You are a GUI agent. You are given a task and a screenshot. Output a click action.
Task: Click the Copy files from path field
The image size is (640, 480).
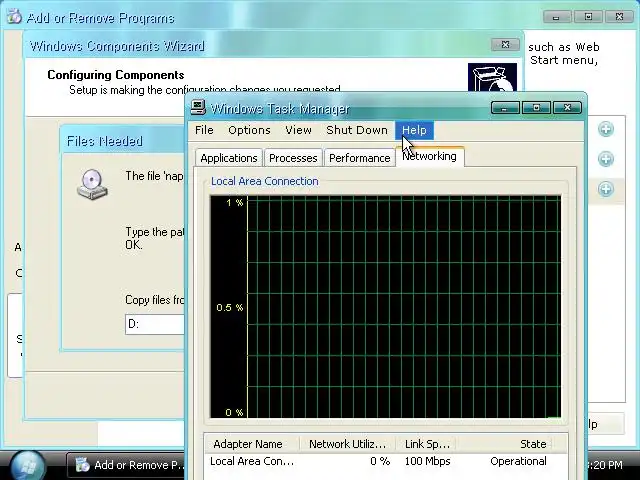coord(155,324)
